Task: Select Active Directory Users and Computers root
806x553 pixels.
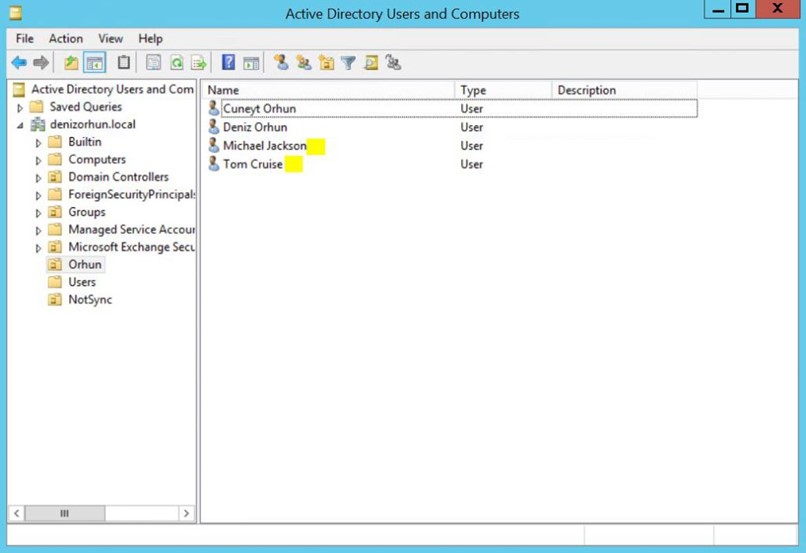Action: [x=112, y=89]
